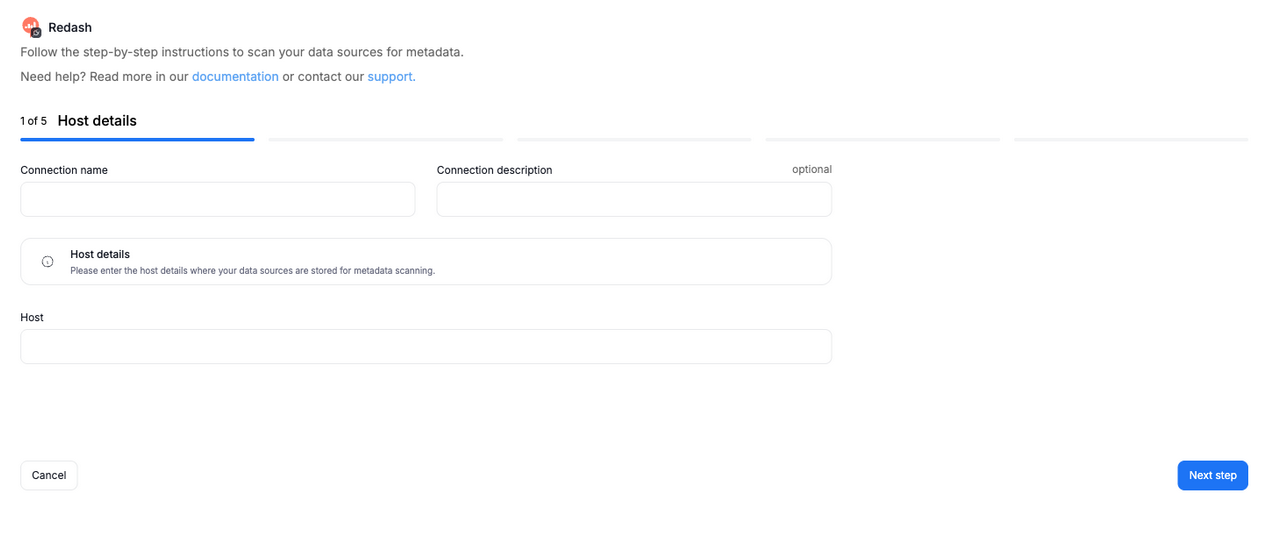Screen dimensions: 1275x559
Task: Click the Redash logo icon
Action: [x=31, y=27]
